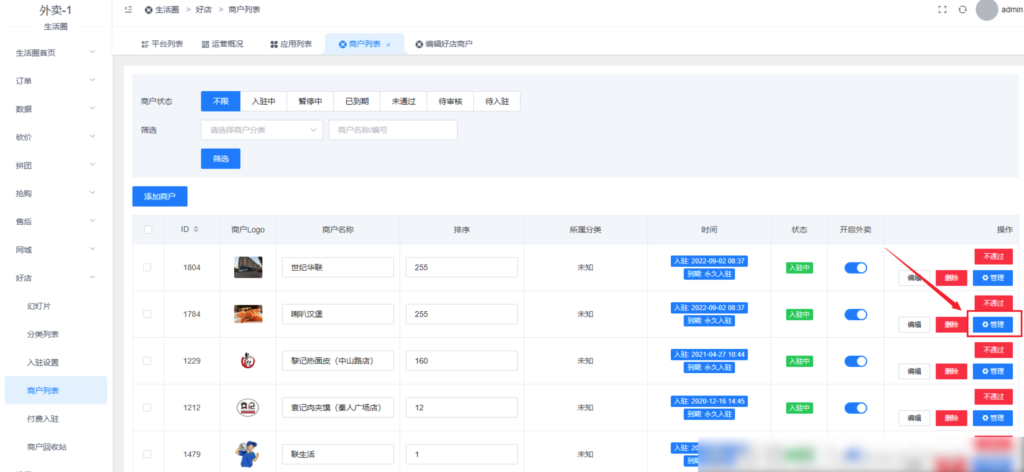This screenshot has height=472, width=1024.
Task: Click the refresh icon next to admin
Action: click(x=963, y=10)
